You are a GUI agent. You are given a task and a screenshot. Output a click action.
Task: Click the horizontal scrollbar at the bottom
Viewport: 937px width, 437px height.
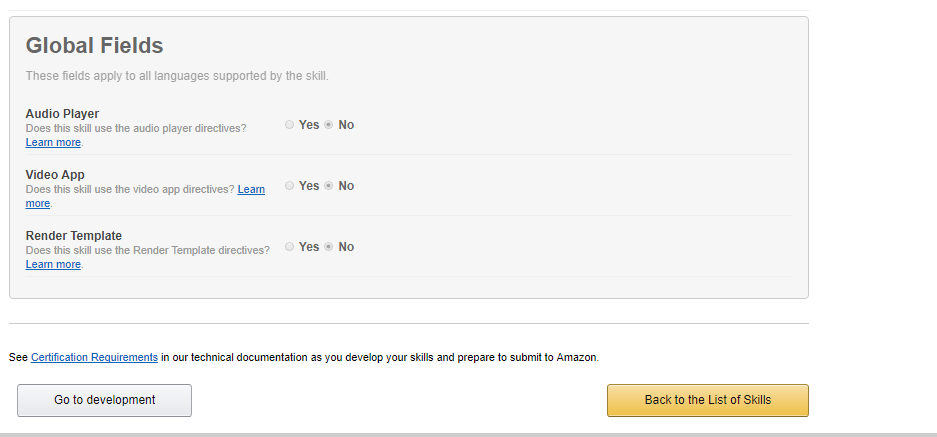468,435
